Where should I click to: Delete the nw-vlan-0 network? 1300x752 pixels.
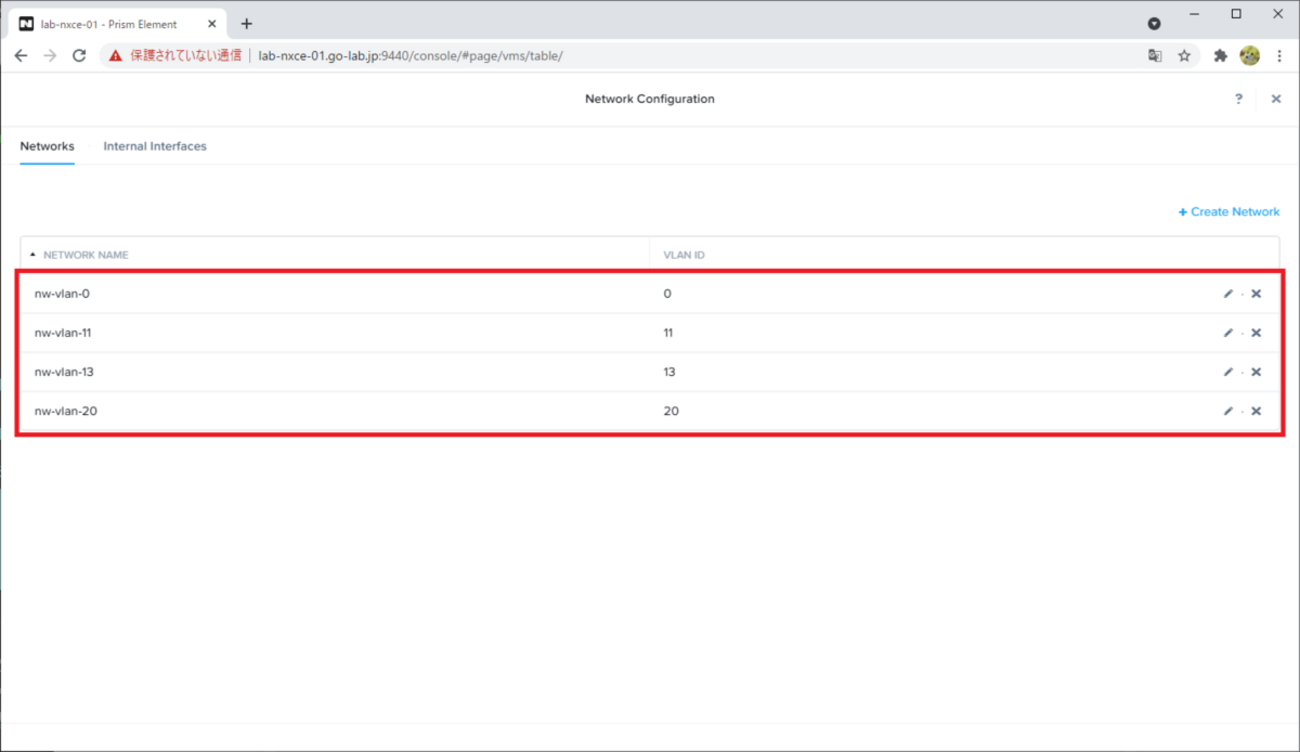tap(1256, 293)
